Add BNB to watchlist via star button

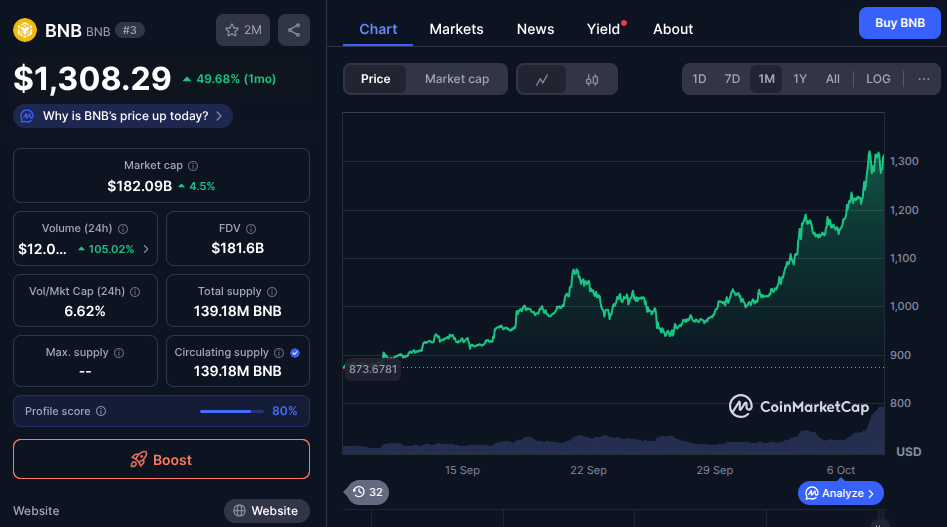coord(243,30)
